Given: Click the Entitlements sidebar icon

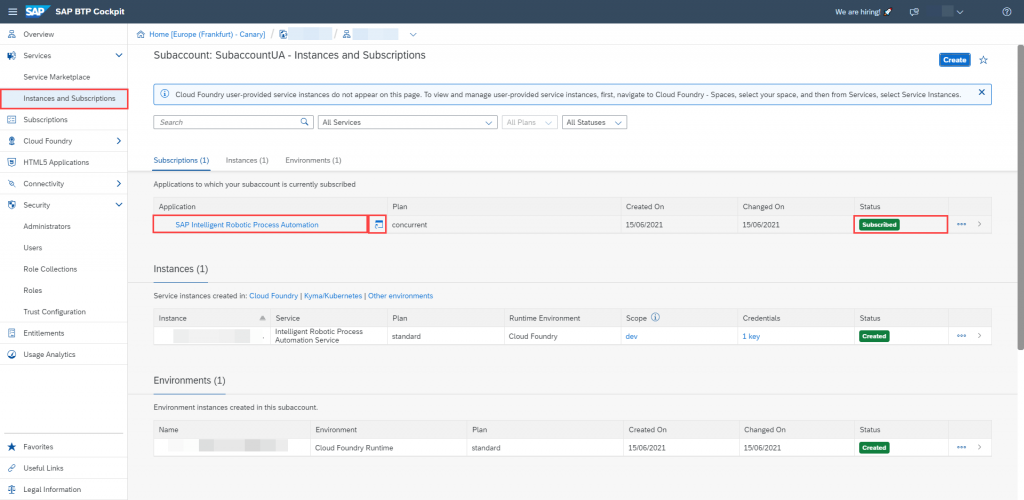Looking at the screenshot, I should tap(11, 333).
